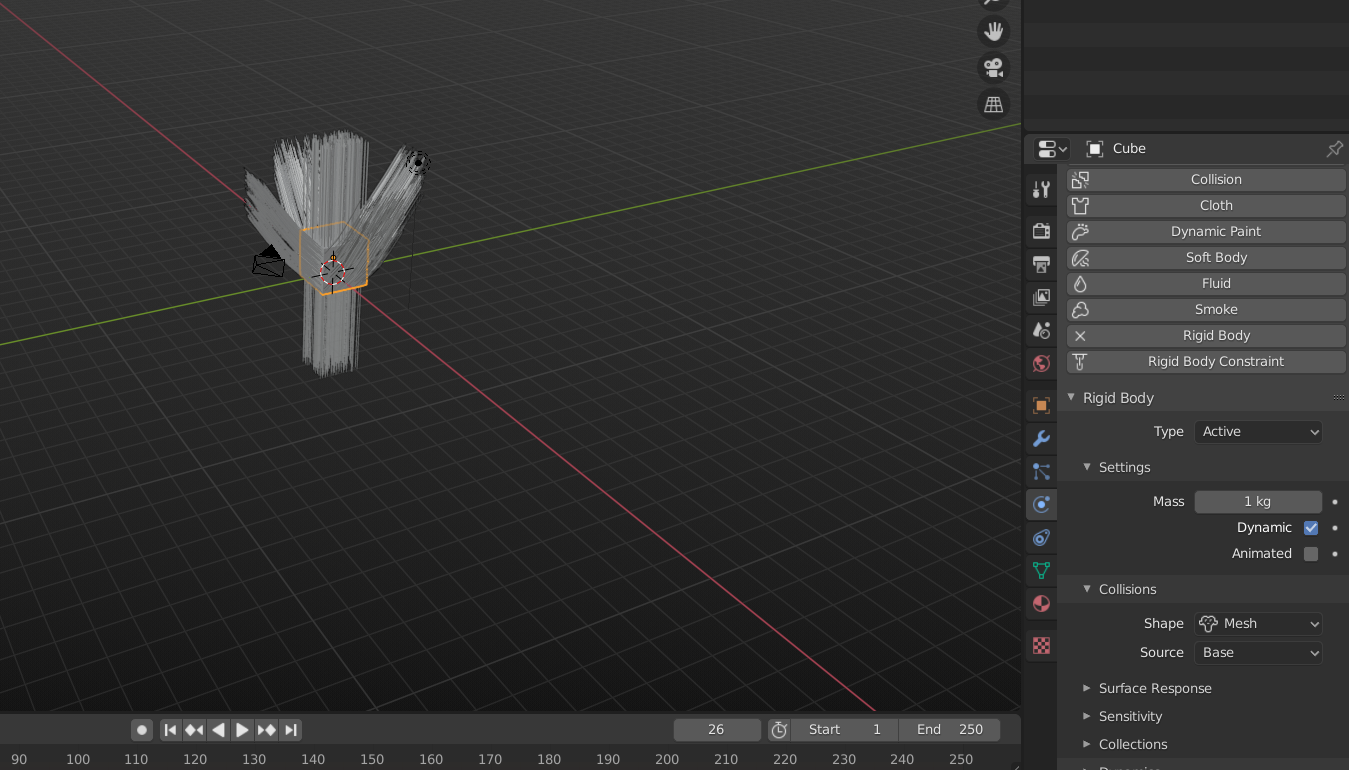Open the Object Constraints tab

coord(1041,537)
